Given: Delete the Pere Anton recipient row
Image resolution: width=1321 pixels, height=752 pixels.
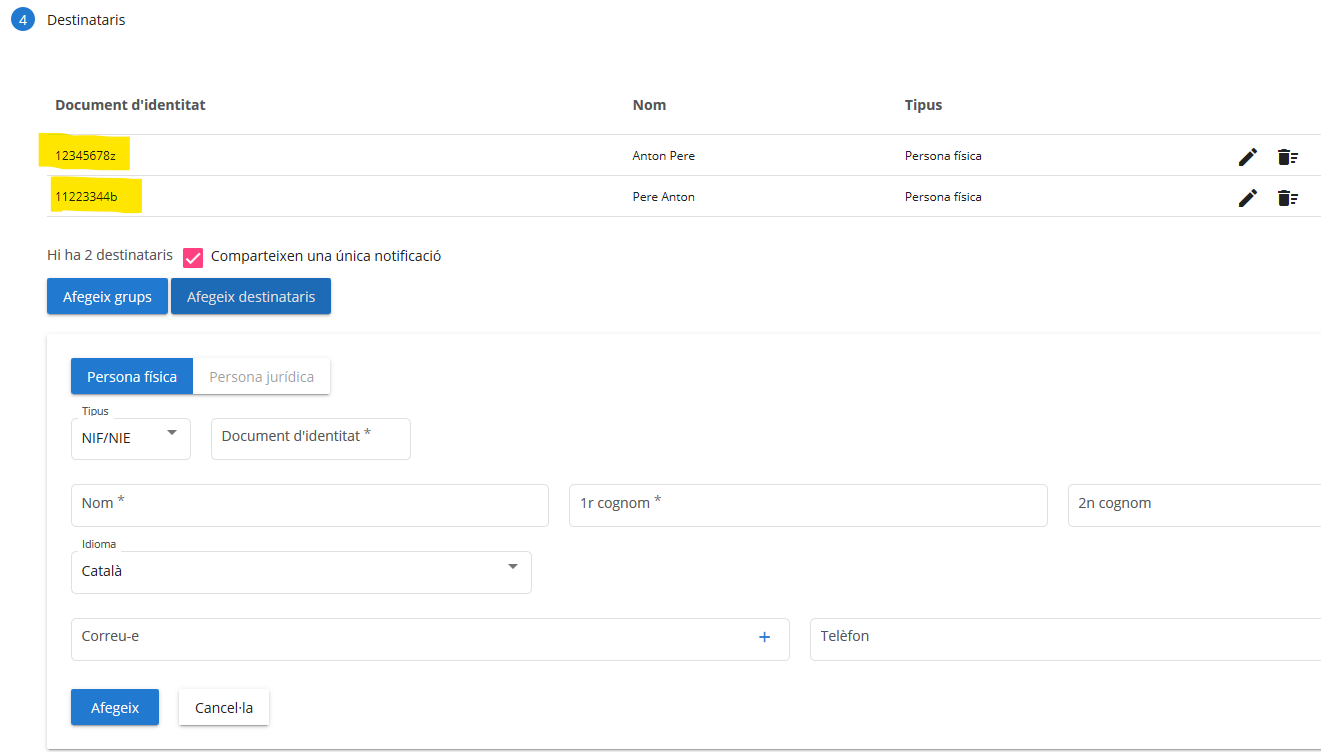Looking at the screenshot, I should pos(1287,198).
